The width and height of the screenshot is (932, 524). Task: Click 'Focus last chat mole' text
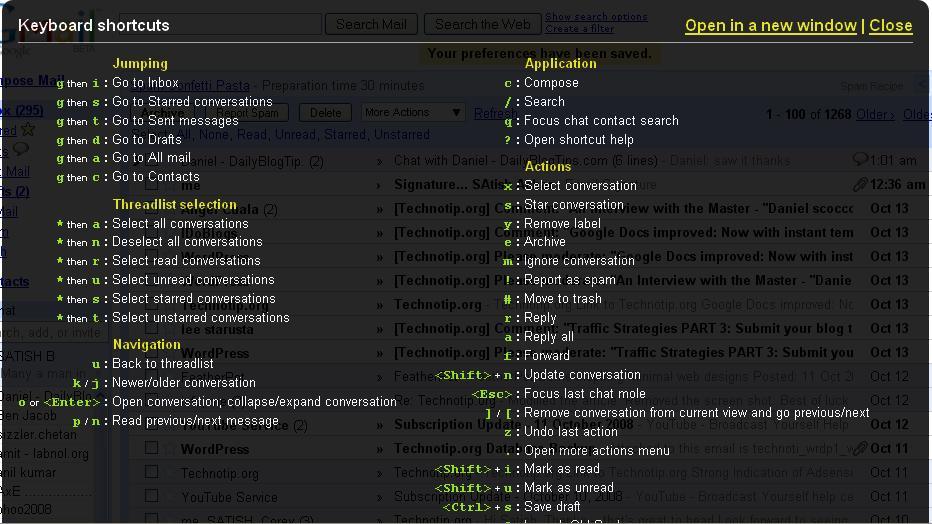(x=584, y=394)
